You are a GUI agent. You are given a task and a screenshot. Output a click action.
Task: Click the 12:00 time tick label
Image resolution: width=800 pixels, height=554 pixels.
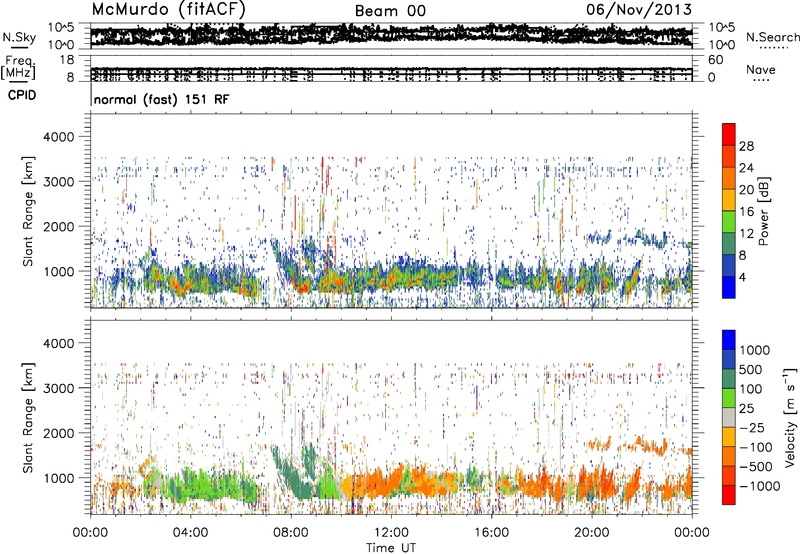point(391,533)
